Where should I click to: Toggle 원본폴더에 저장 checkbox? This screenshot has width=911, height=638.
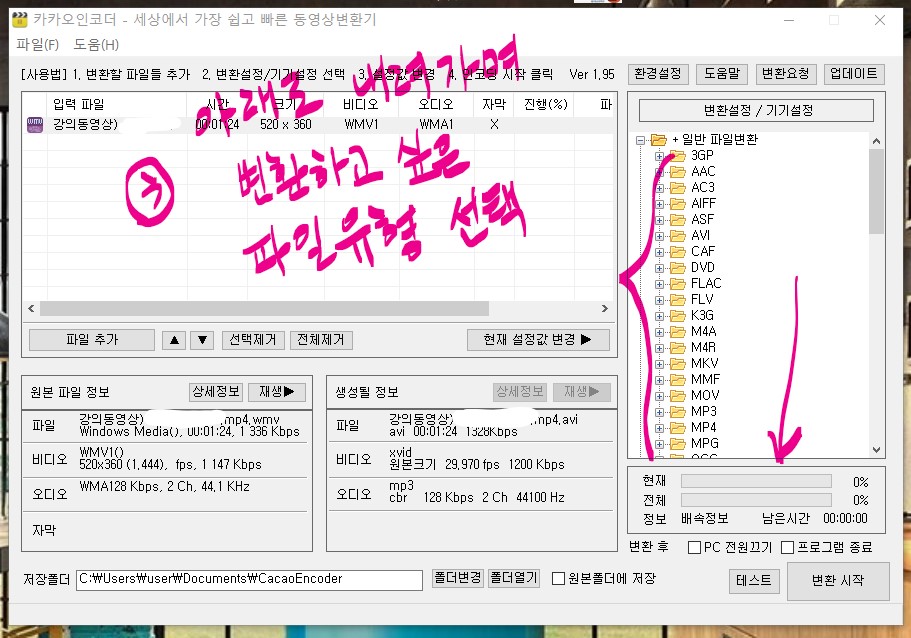click(x=558, y=579)
